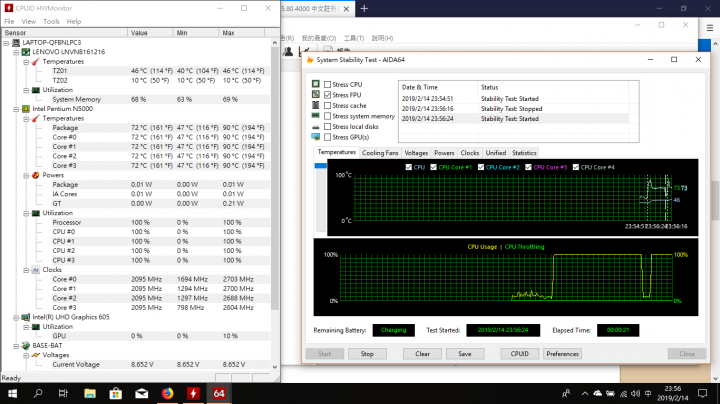Collapse the Intel Pentium N5000 node
Image resolution: width=720 pixels, height=404 pixels.
point(16,109)
